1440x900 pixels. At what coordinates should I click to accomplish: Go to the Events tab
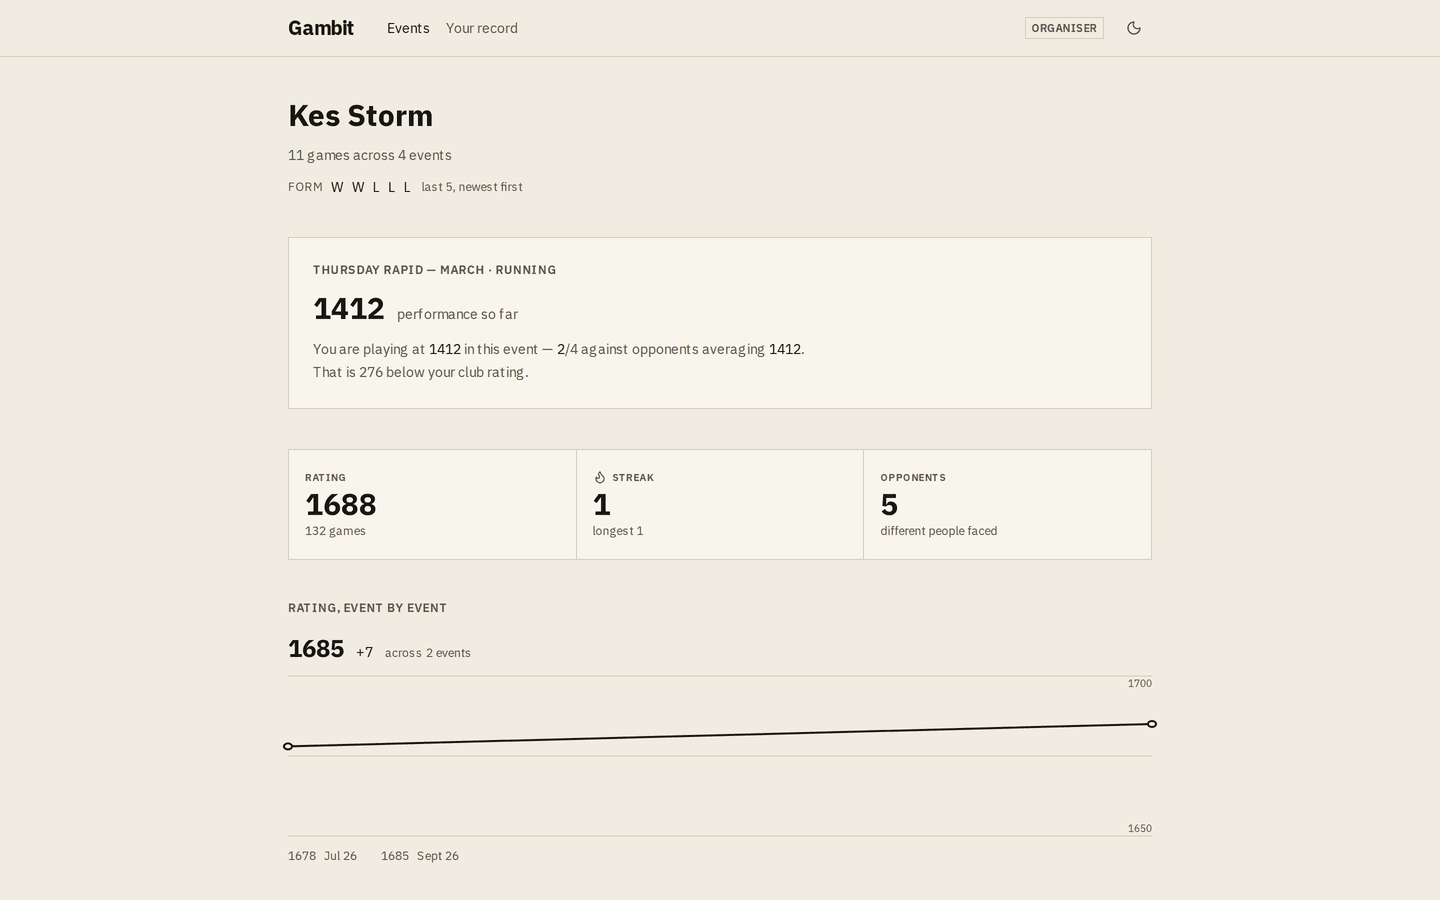click(x=408, y=28)
